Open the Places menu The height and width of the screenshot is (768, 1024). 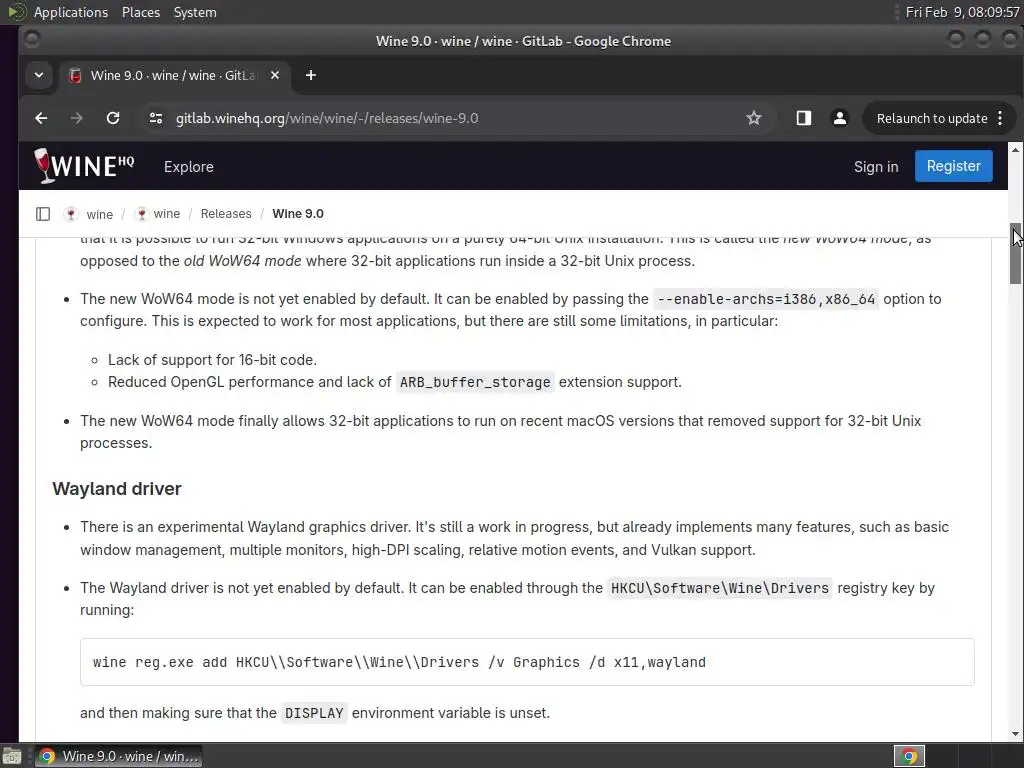pos(140,12)
